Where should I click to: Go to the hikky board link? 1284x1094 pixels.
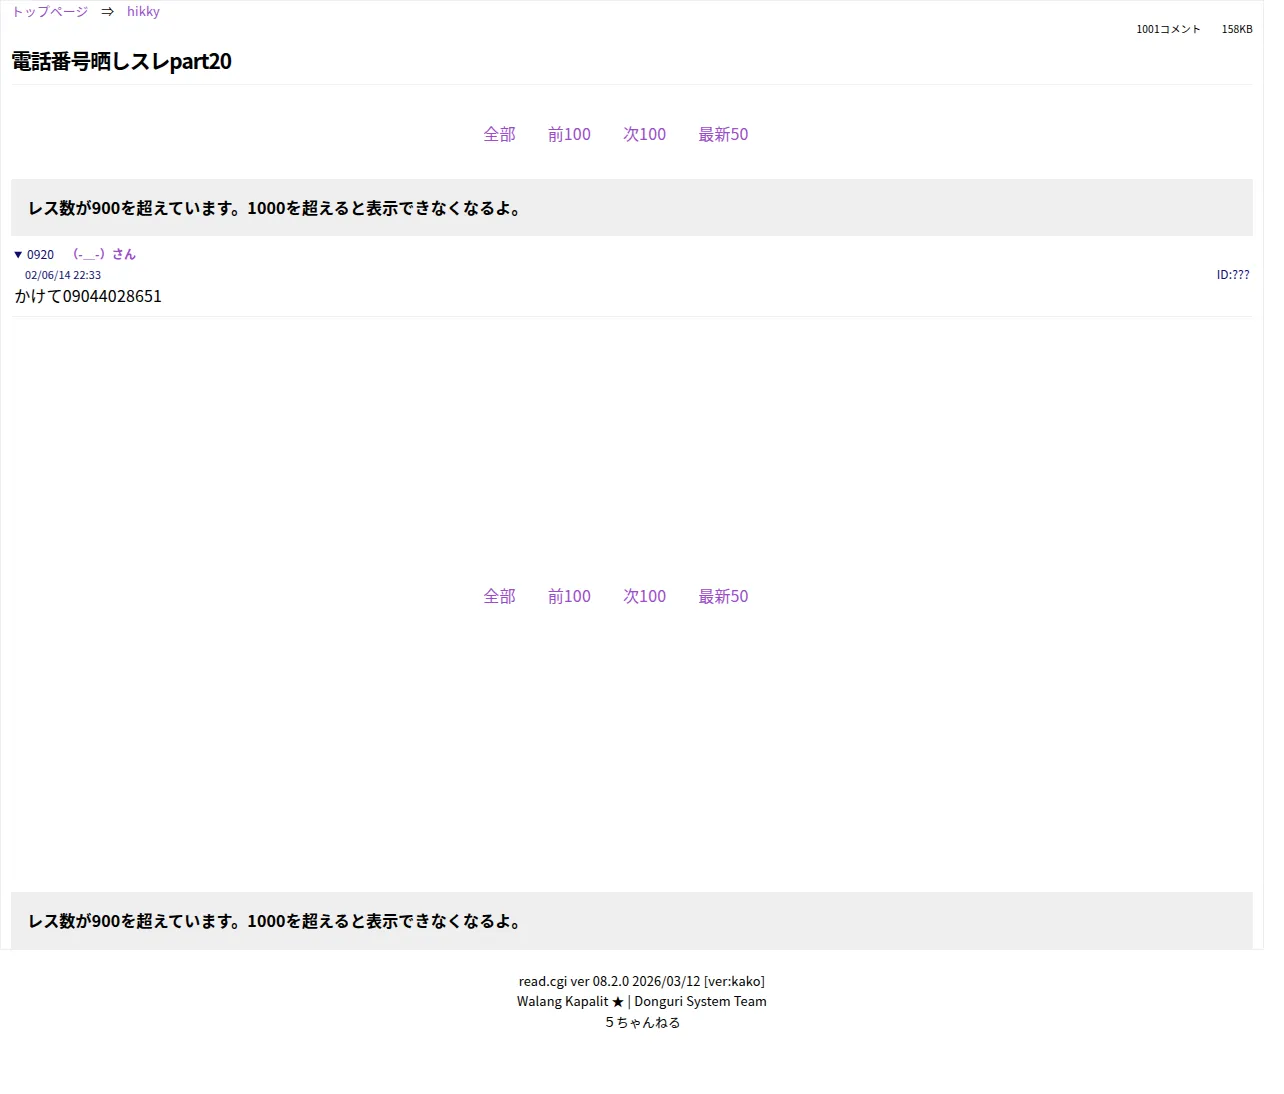click(x=143, y=12)
